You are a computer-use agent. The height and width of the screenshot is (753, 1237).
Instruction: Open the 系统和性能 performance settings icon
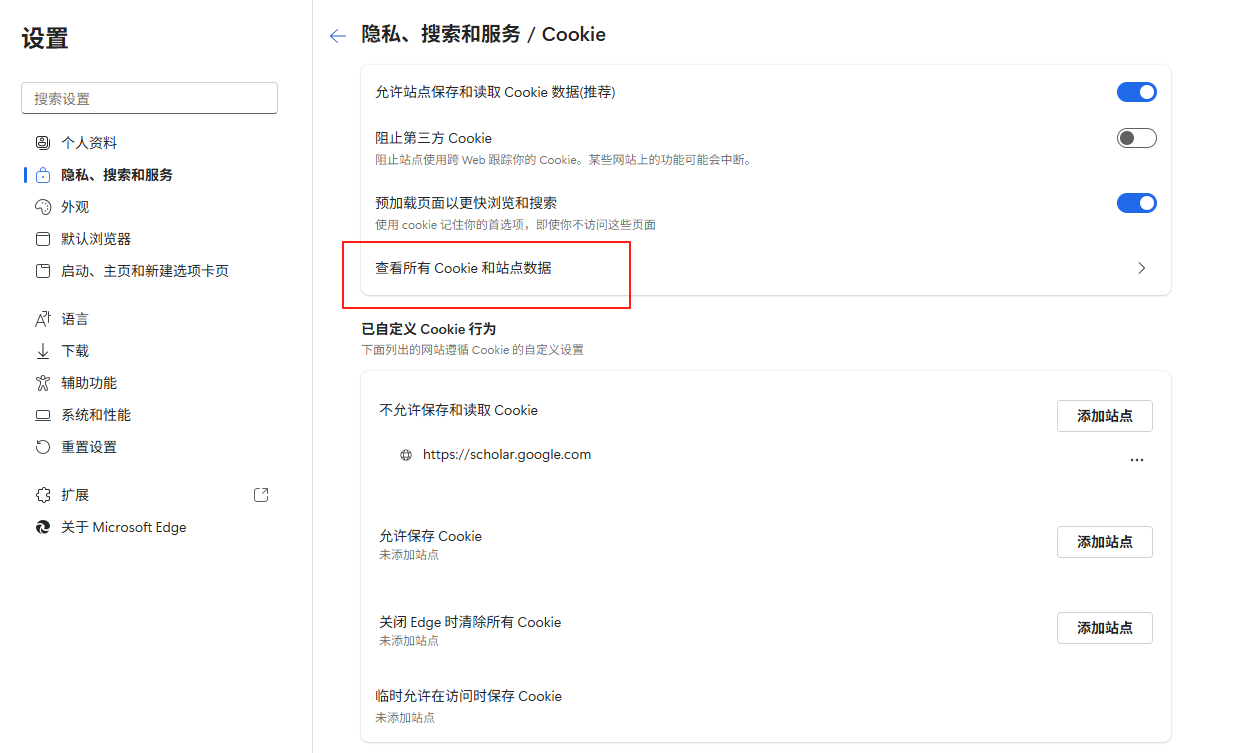[42, 414]
